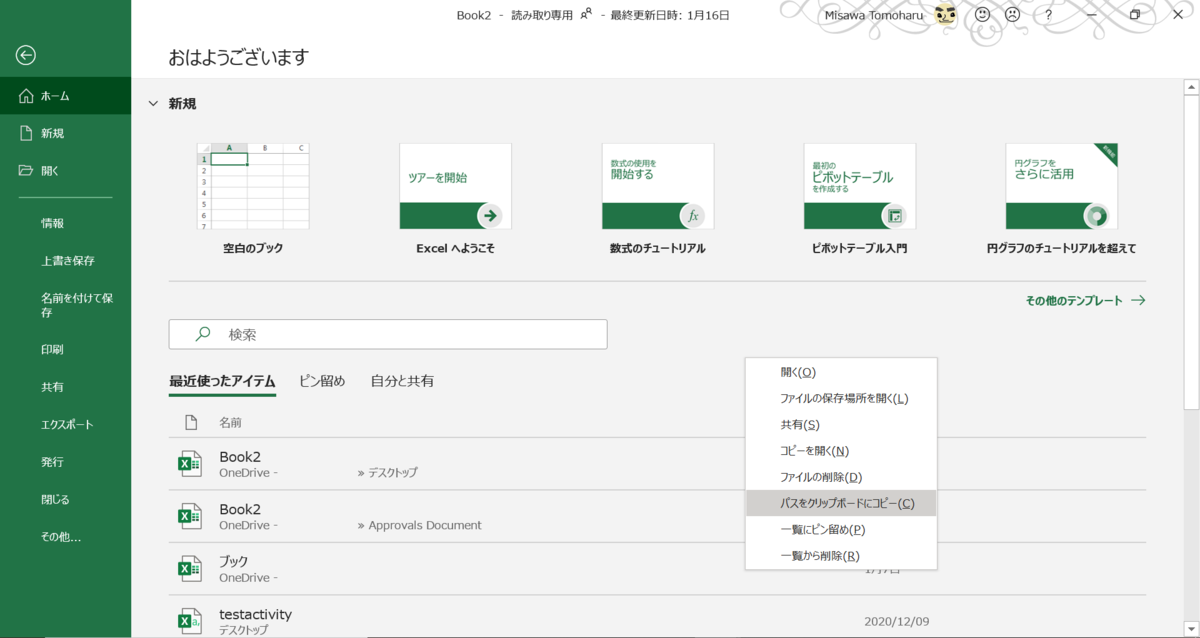Viewport: 1200px width, 638px height.
Task: Open the ピボットテーブル入門 template
Action: click(860, 198)
